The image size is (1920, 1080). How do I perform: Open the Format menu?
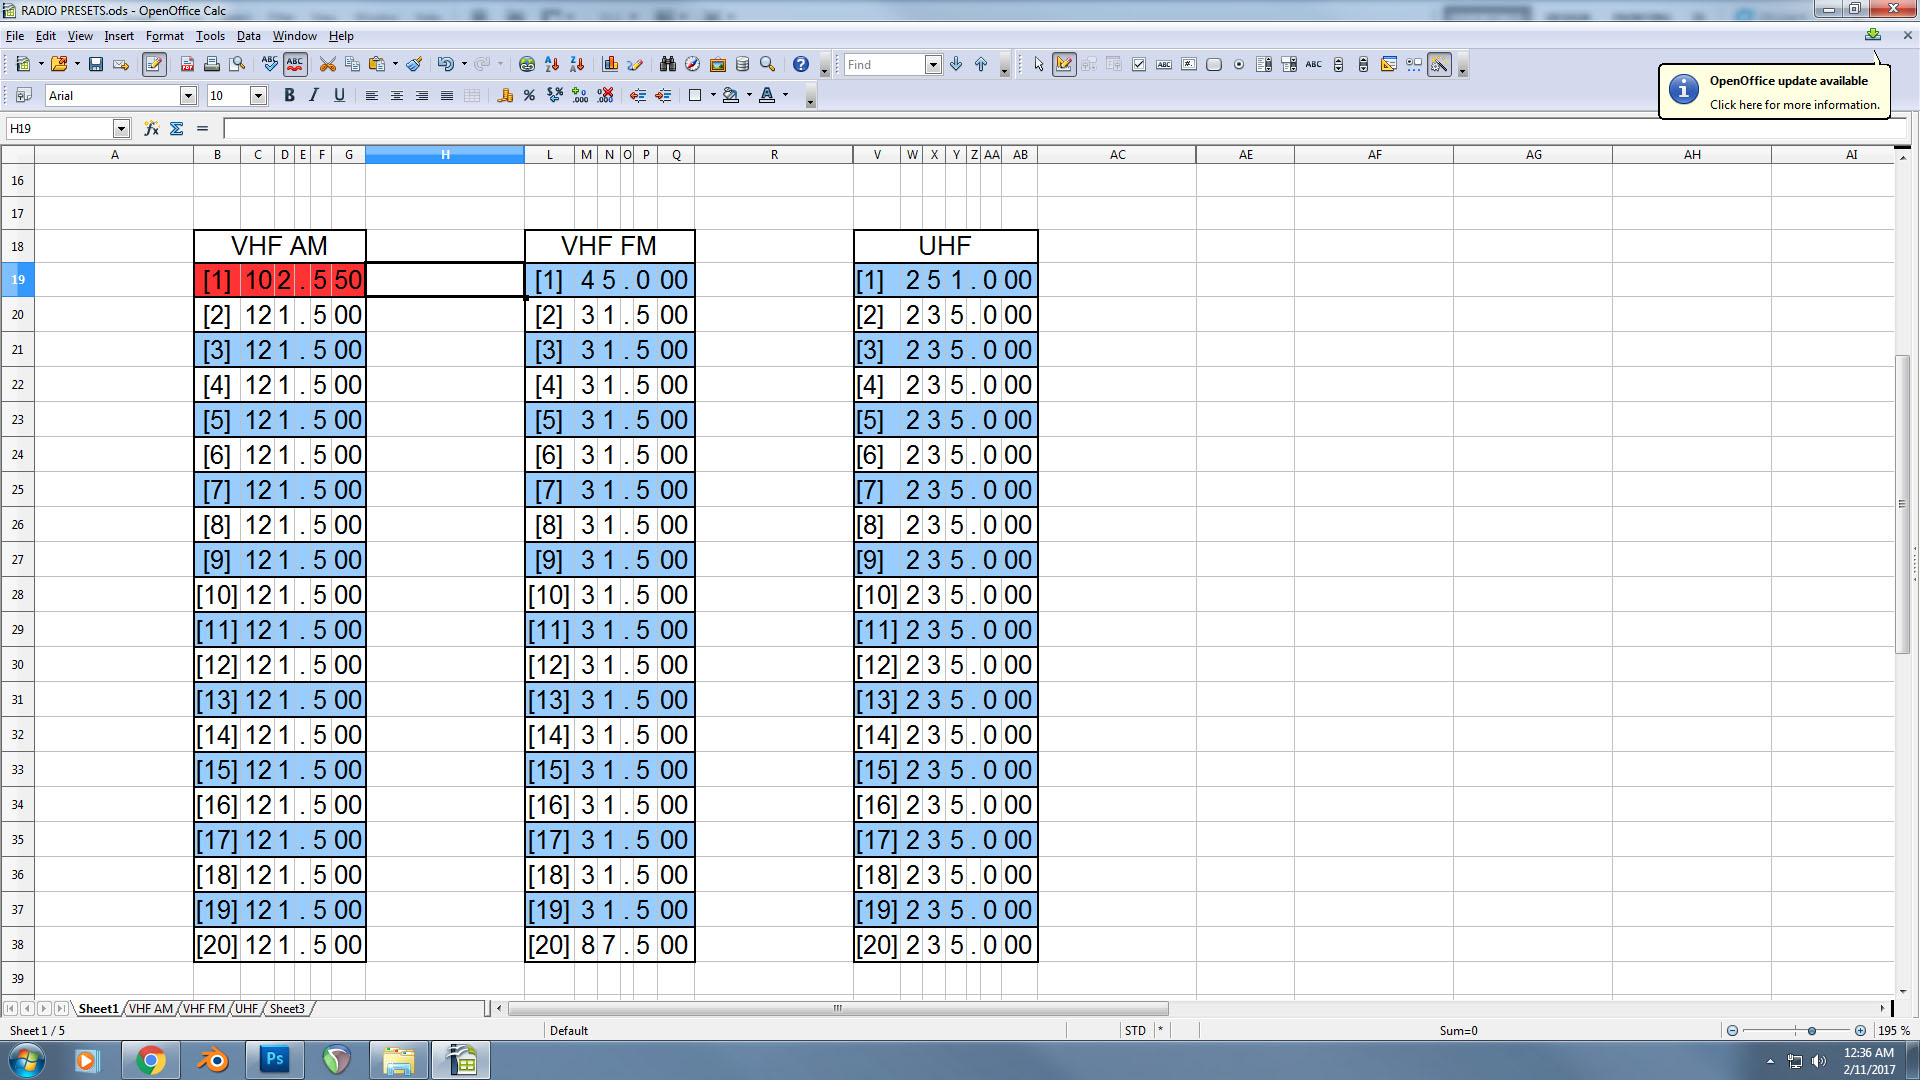(164, 36)
